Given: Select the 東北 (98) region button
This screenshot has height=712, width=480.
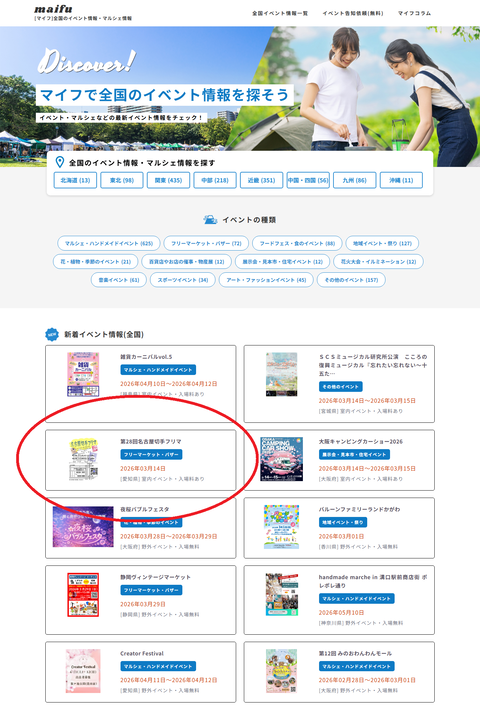Looking at the screenshot, I should point(122,180).
